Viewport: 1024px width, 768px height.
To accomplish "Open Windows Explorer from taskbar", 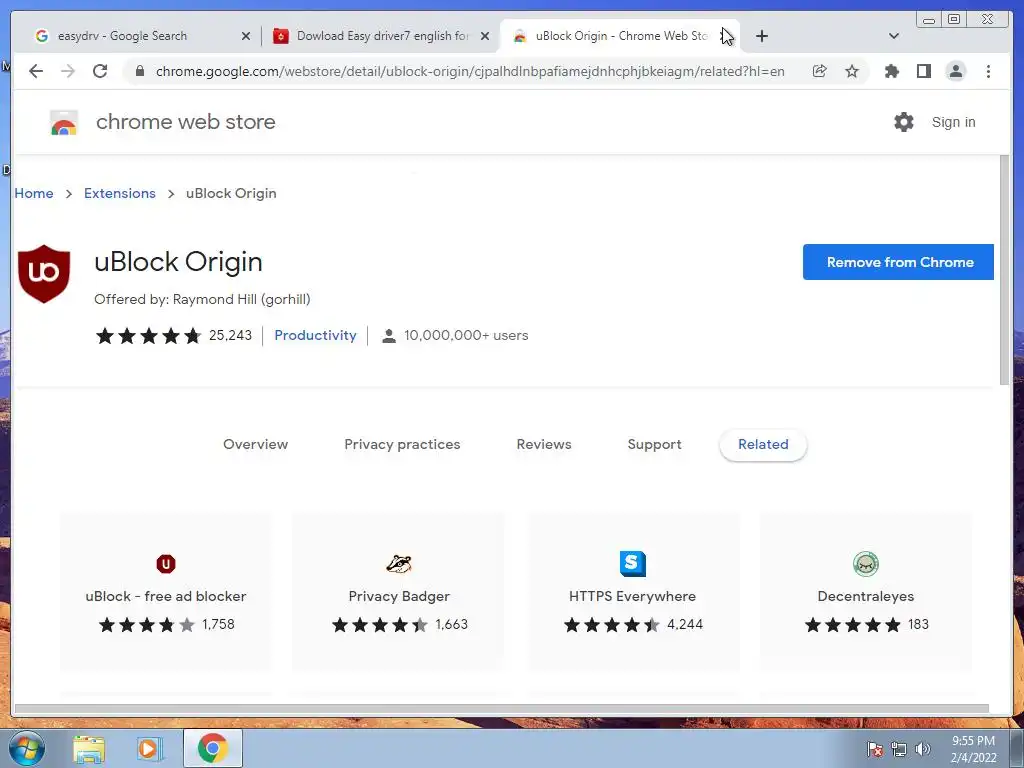I will [89, 748].
